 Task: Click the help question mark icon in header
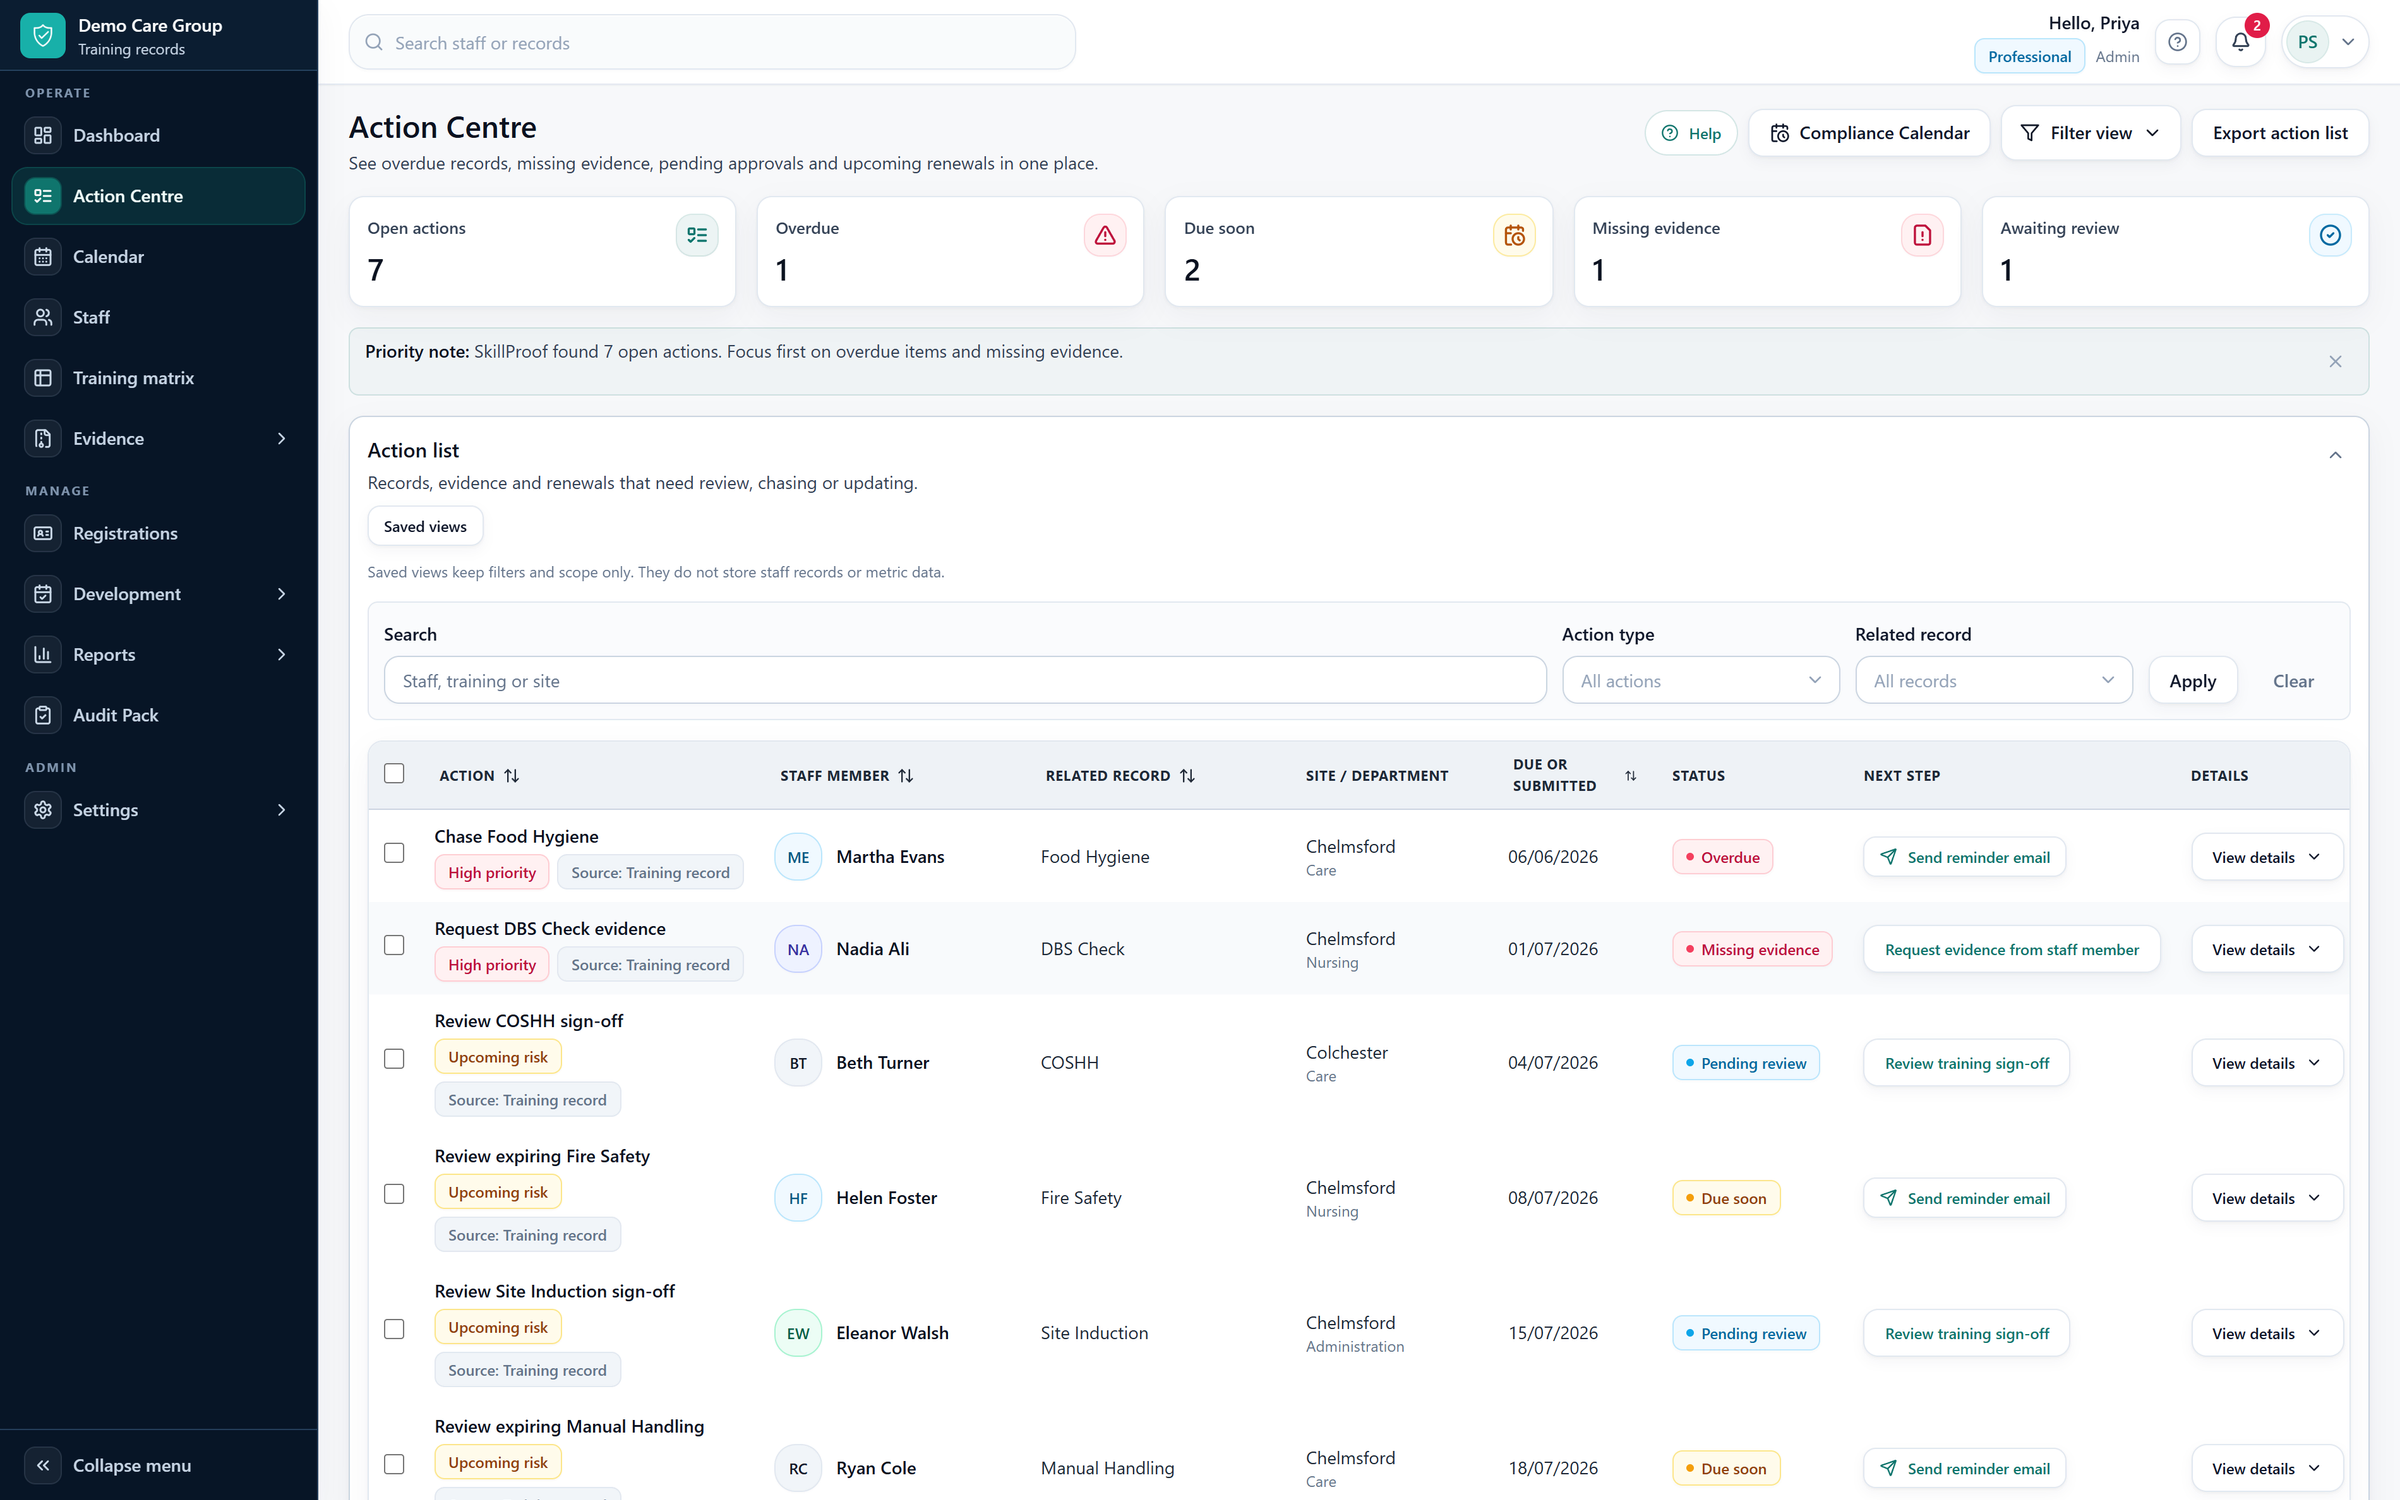coord(2177,42)
